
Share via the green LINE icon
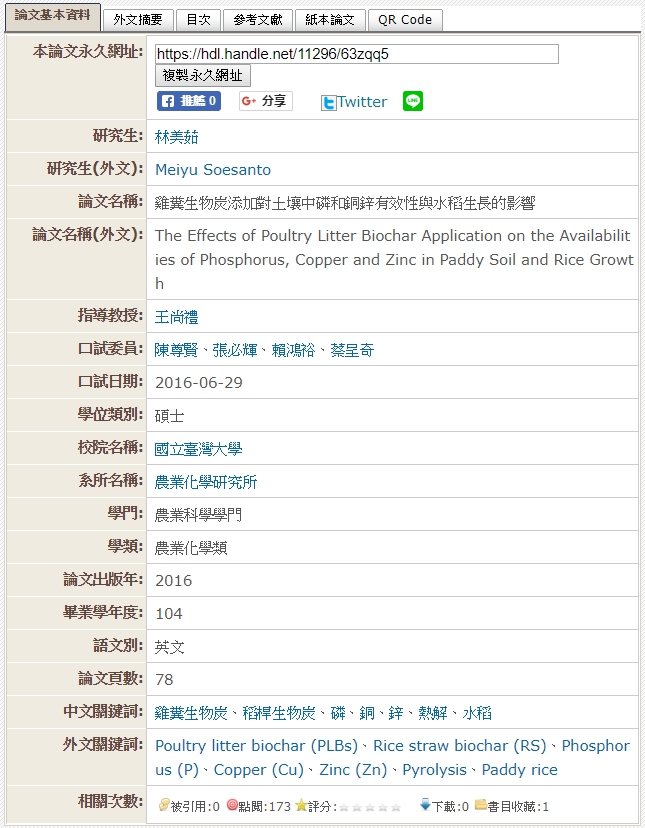coord(413,101)
